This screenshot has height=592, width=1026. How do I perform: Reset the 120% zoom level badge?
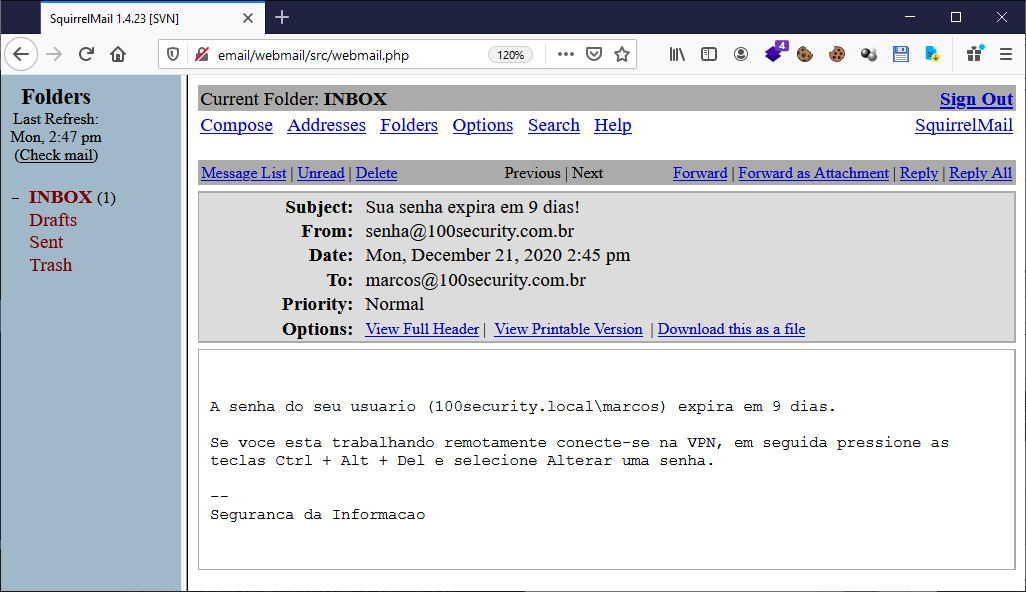(x=510, y=55)
